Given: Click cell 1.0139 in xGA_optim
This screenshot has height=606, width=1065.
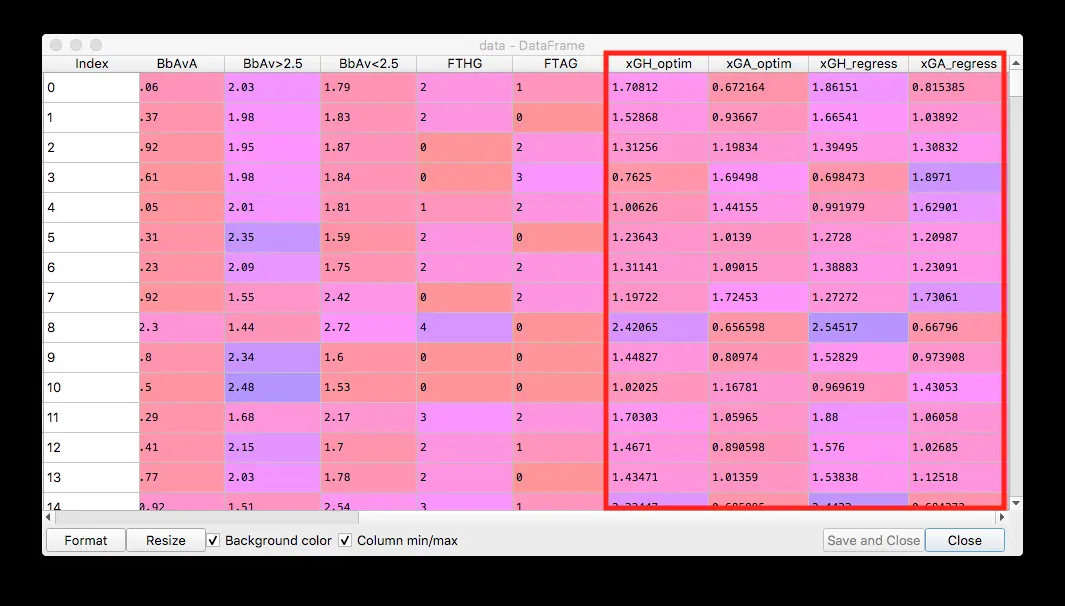Looking at the screenshot, I should [759, 237].
